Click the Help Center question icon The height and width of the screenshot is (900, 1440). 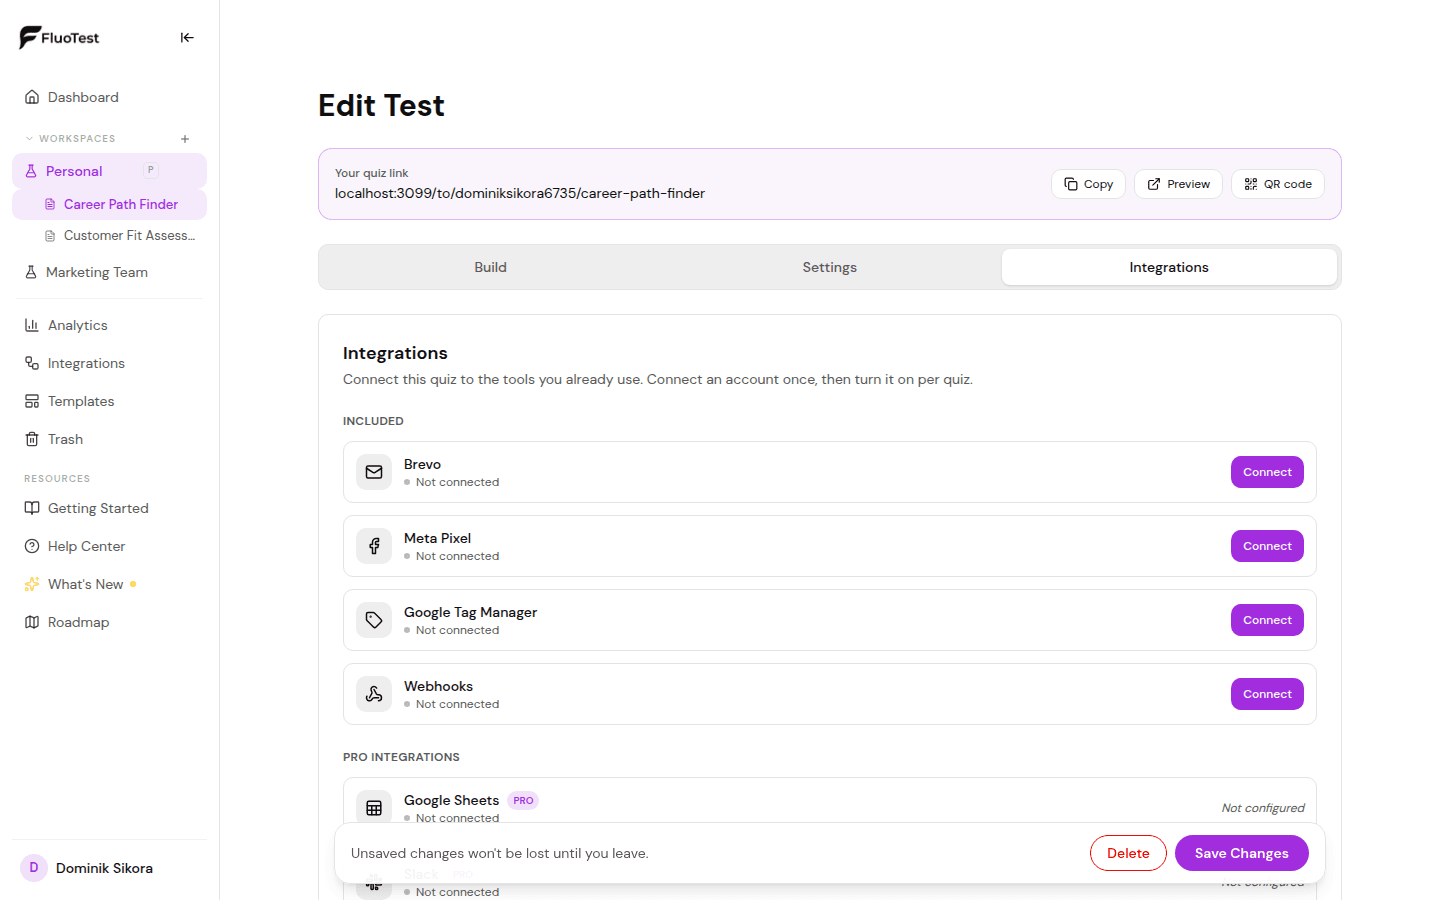click(x=32, y=546)
